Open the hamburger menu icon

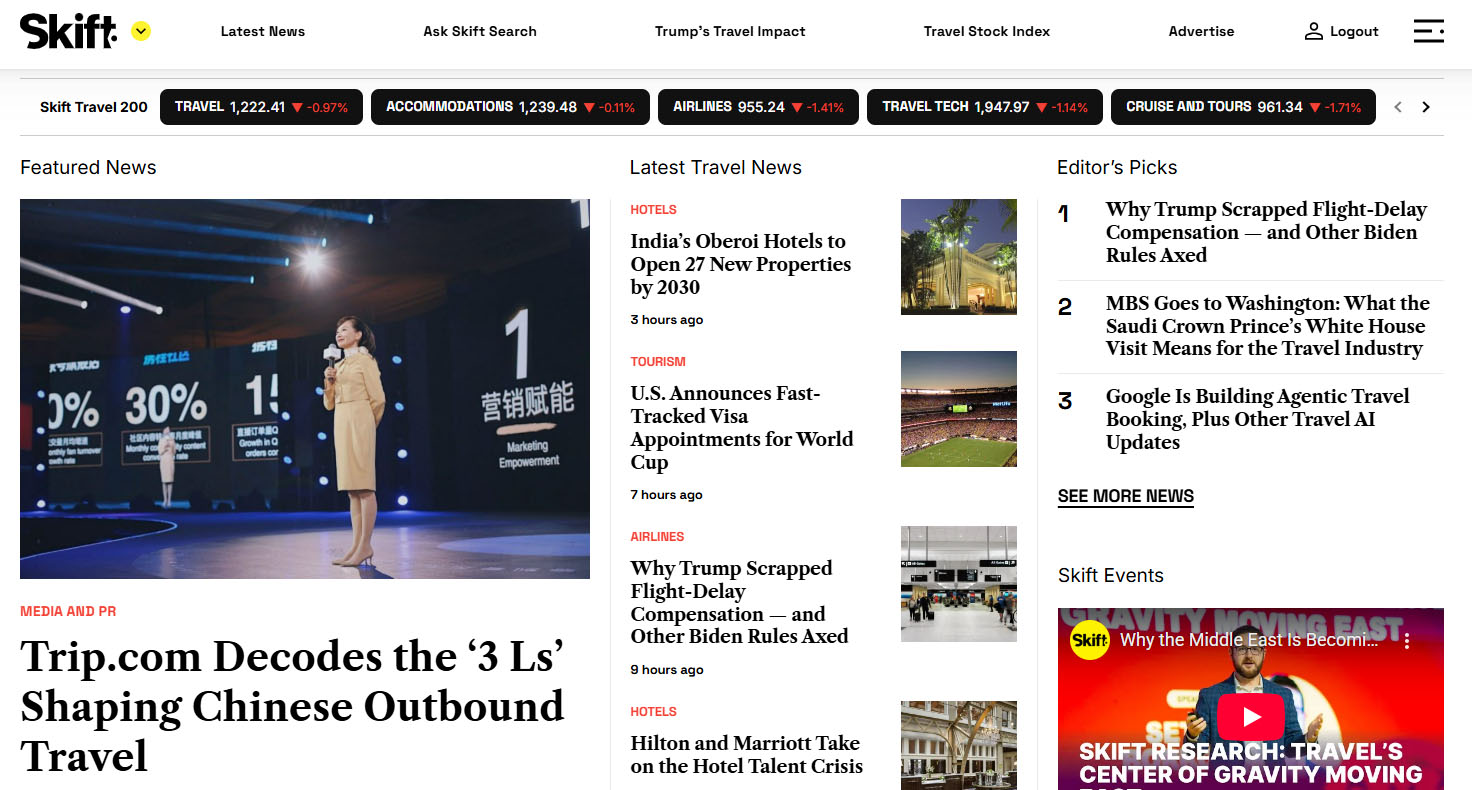tap(1428, 31)
